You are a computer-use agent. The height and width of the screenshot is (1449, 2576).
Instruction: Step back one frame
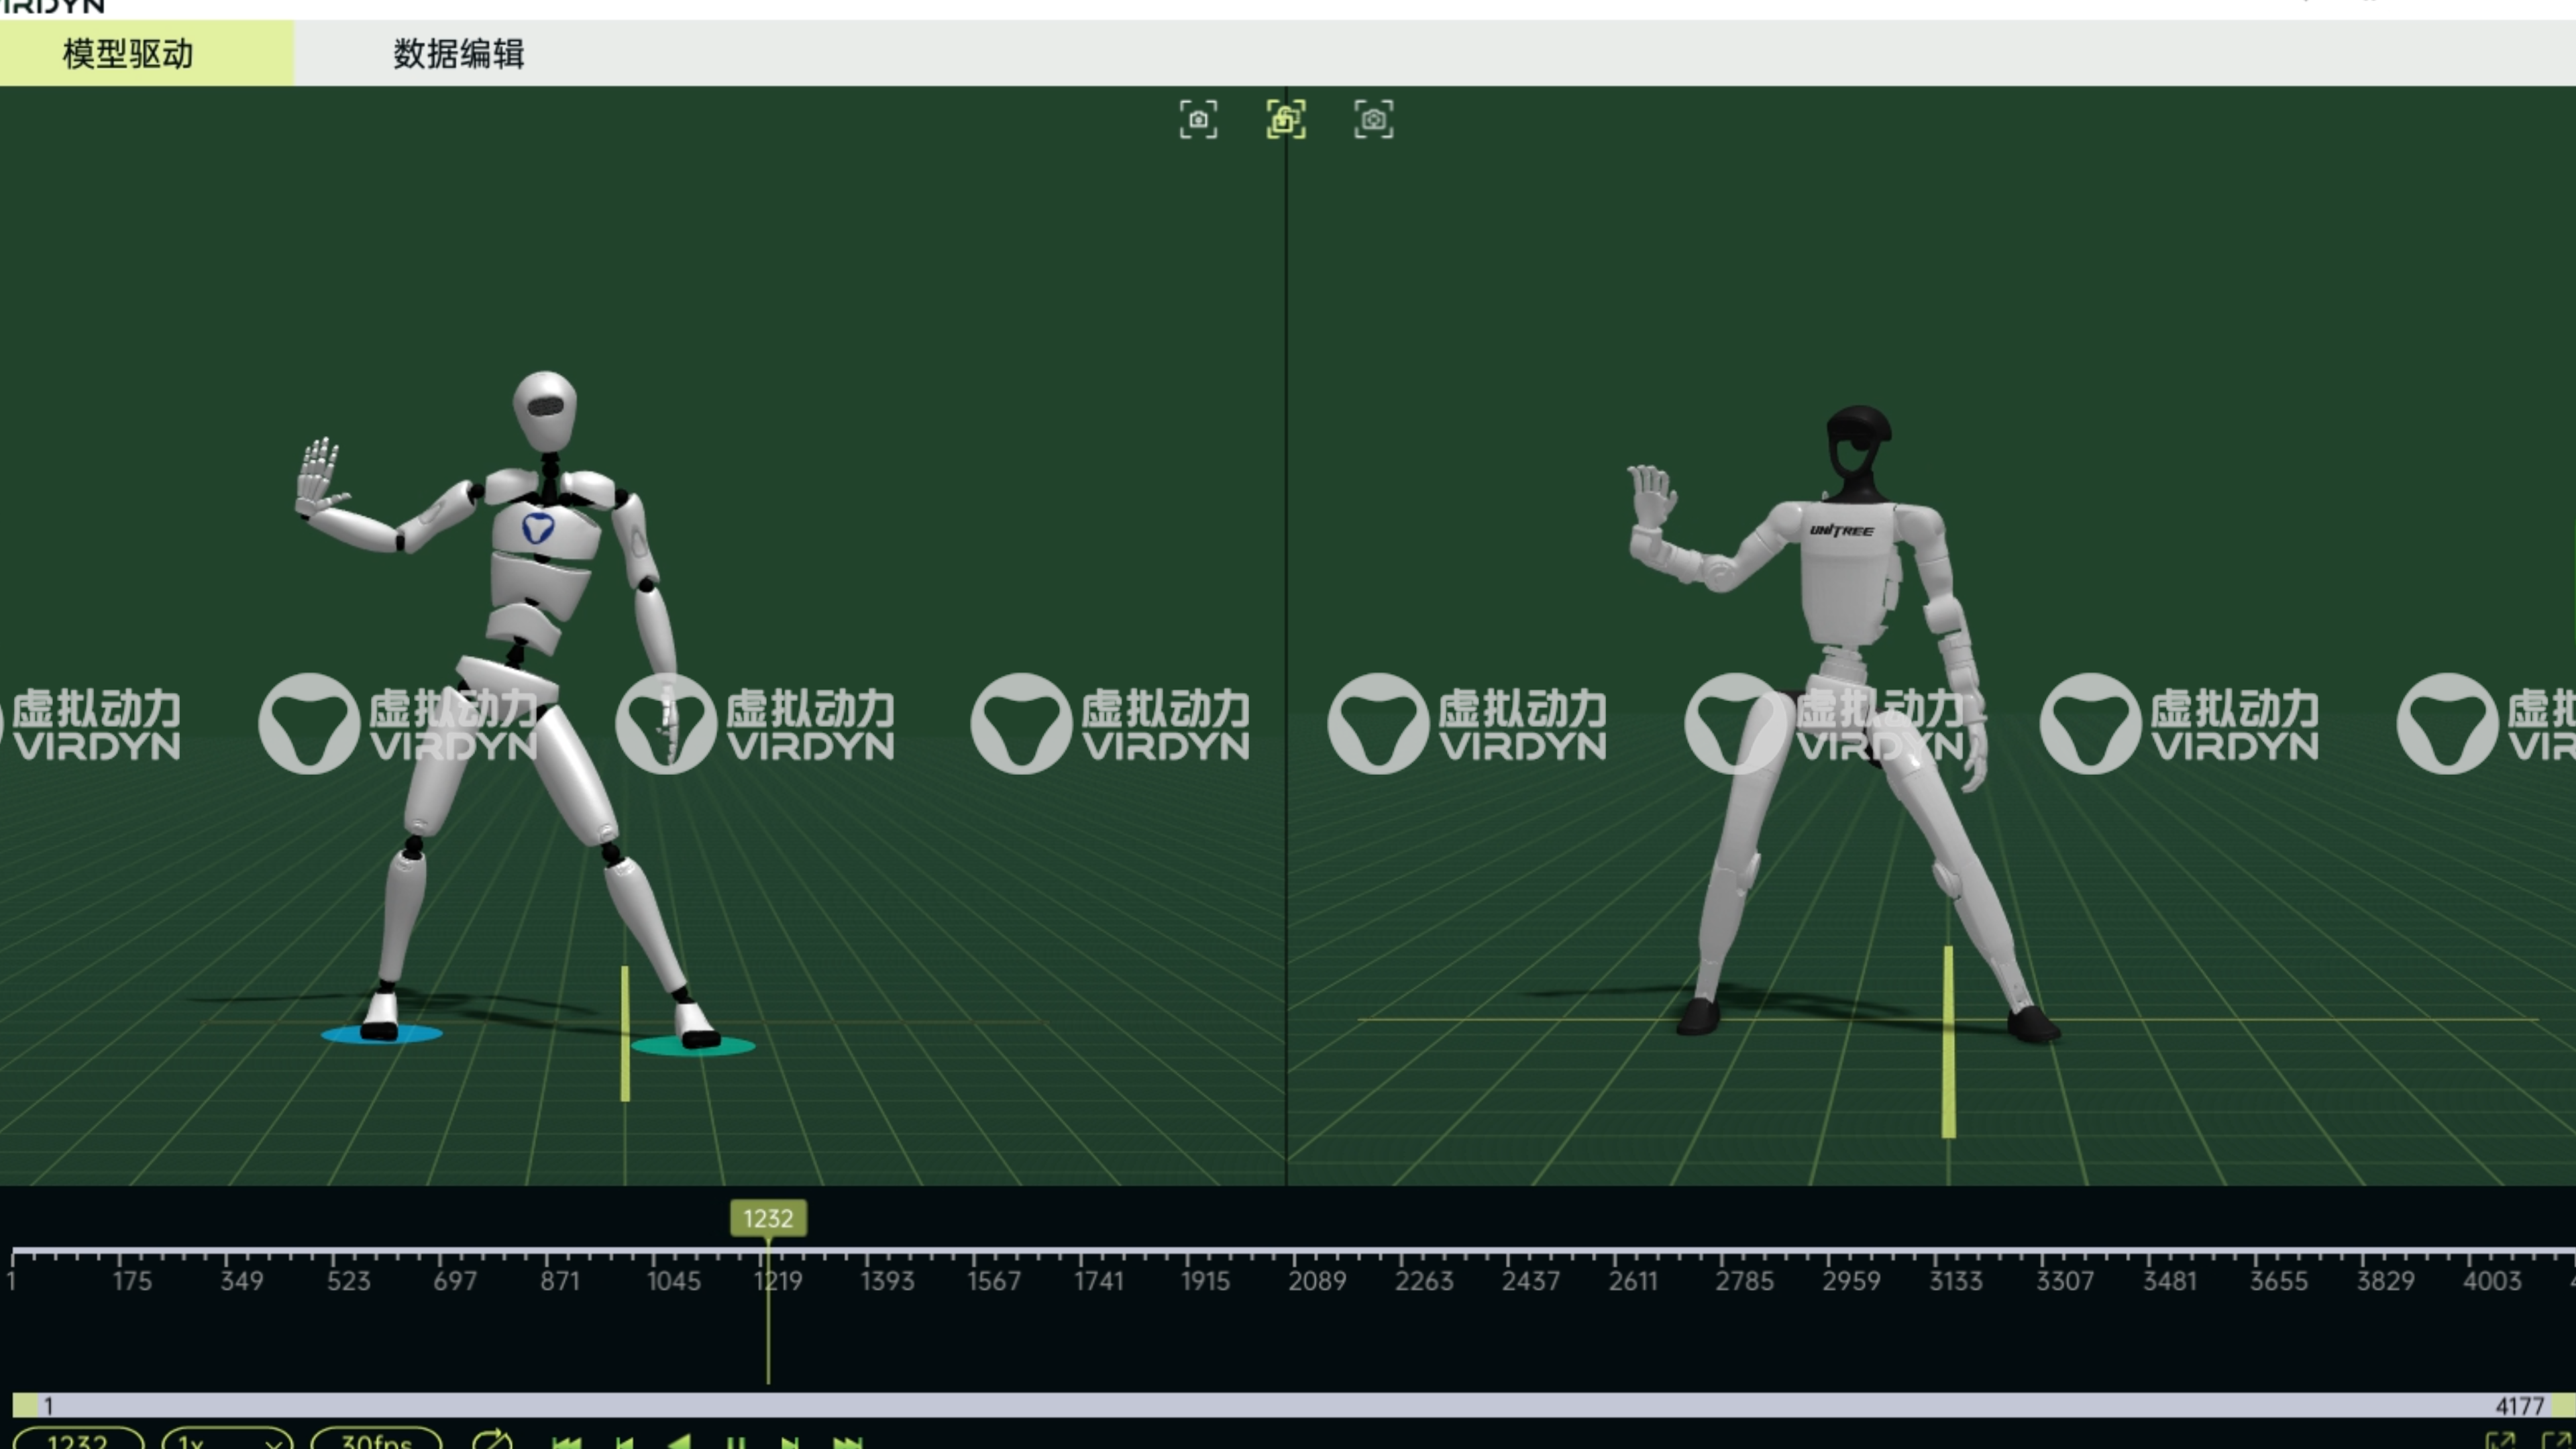625,1443
